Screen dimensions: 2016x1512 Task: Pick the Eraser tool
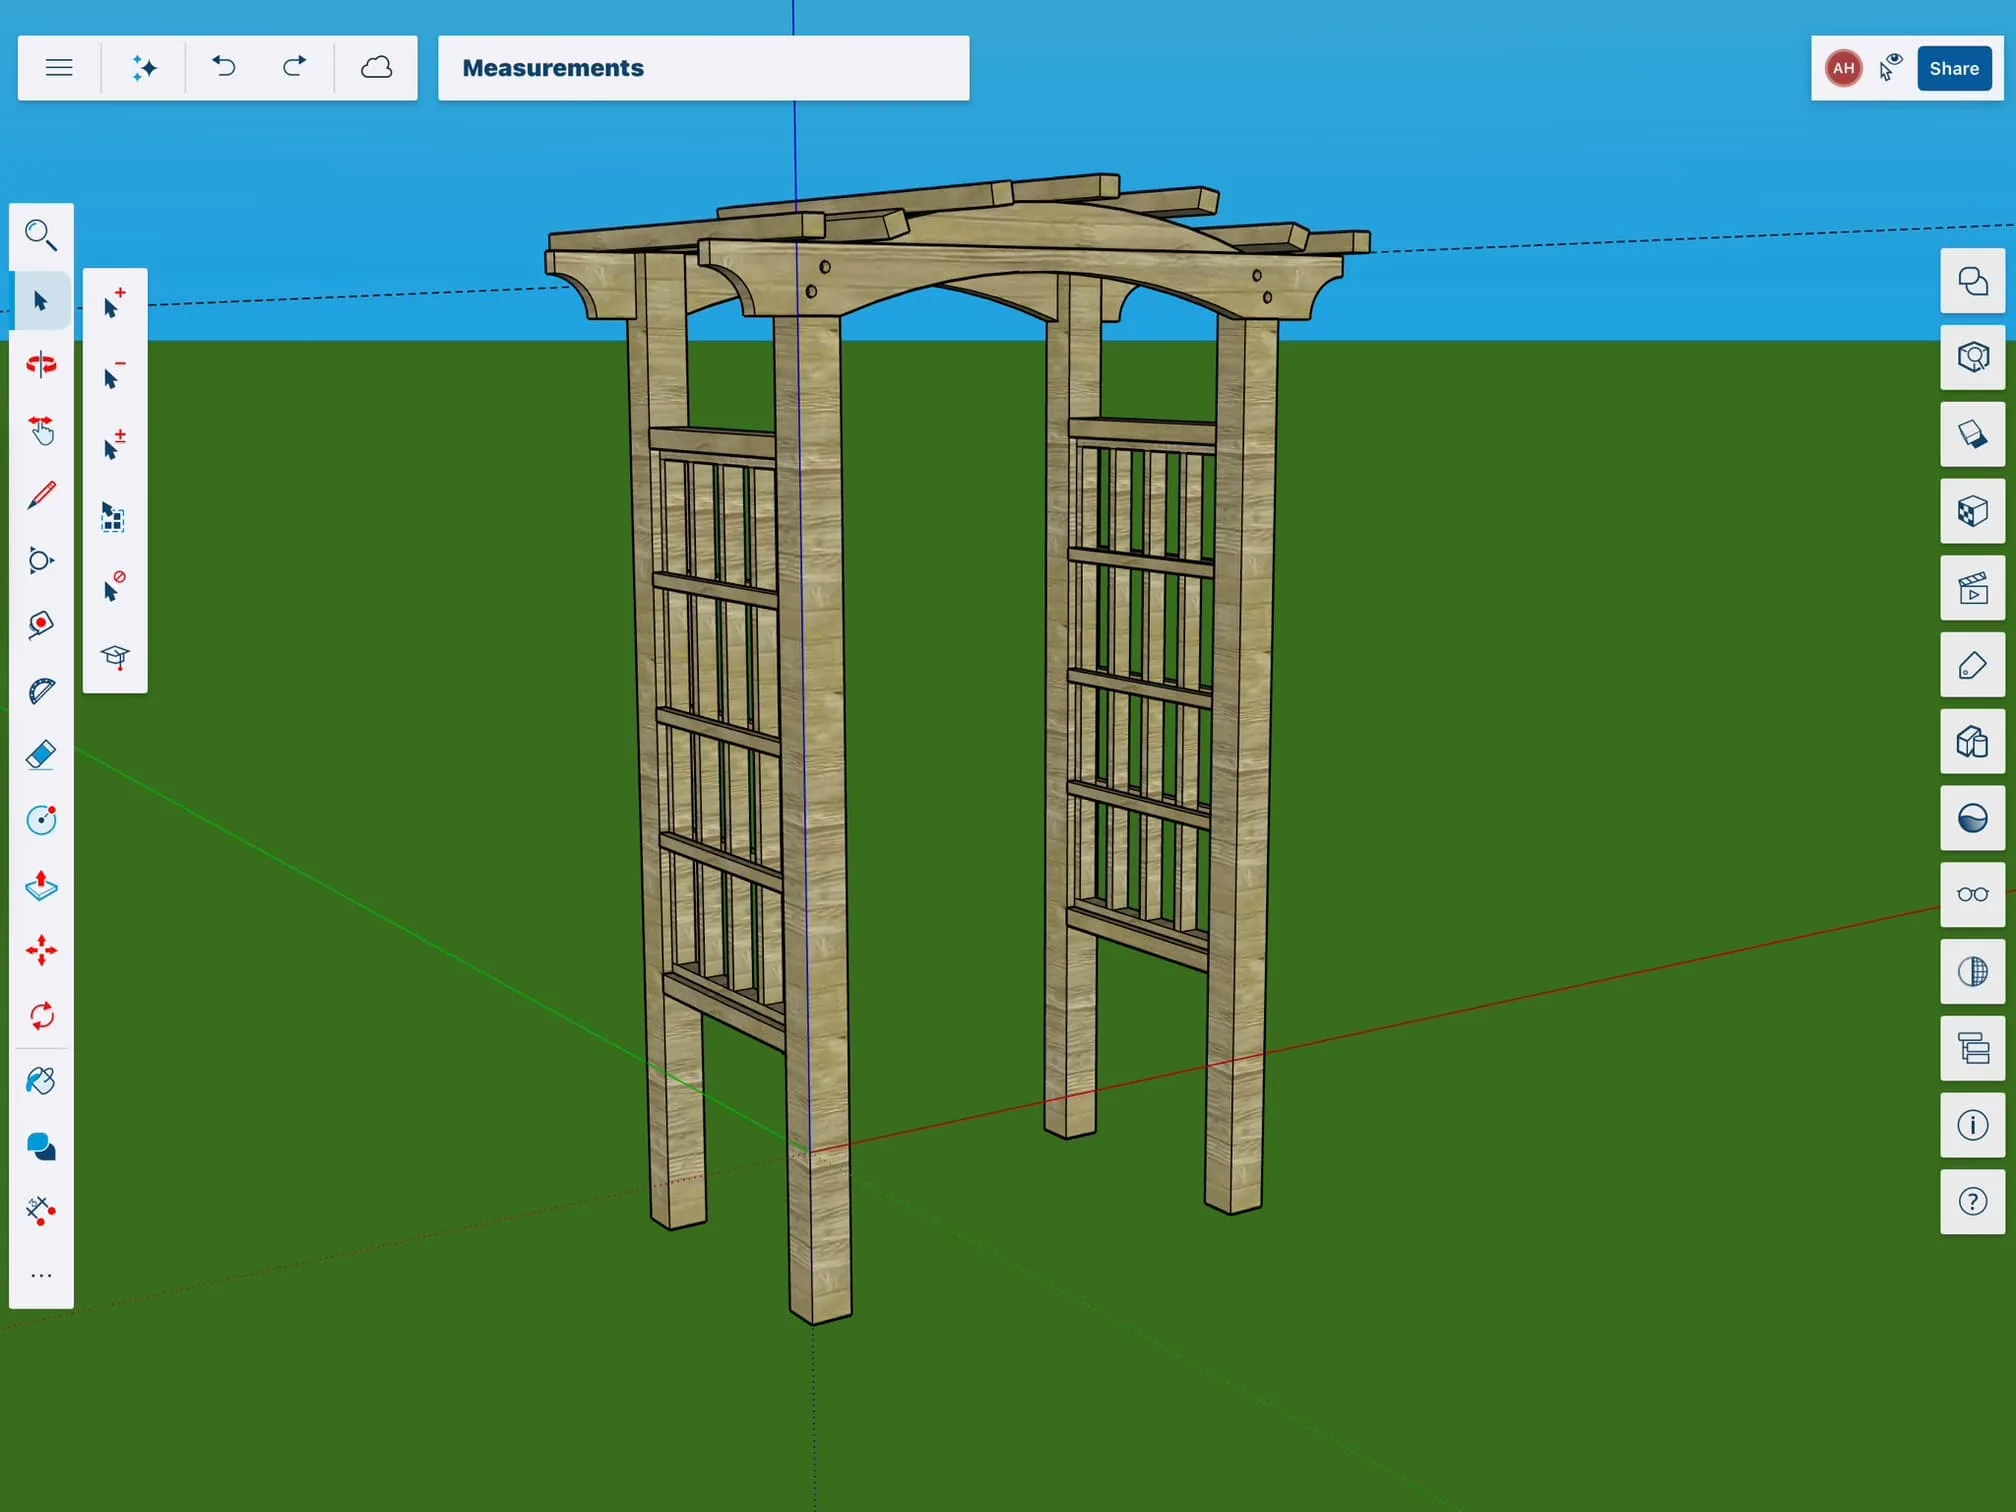click(x=41, y=755)
